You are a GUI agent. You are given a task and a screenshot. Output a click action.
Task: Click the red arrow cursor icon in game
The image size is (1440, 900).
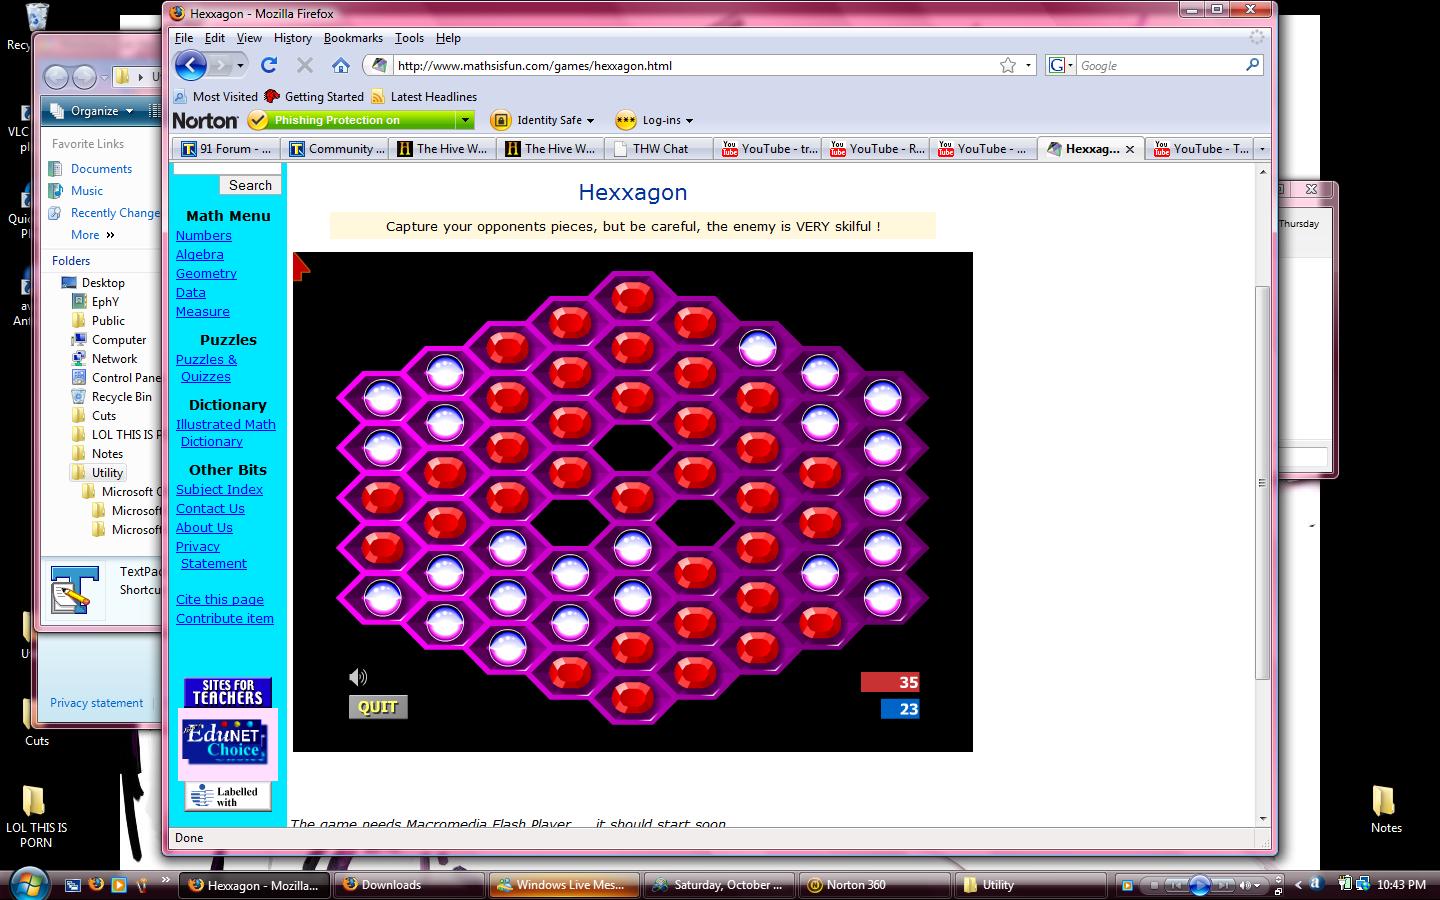click(301, 266)
